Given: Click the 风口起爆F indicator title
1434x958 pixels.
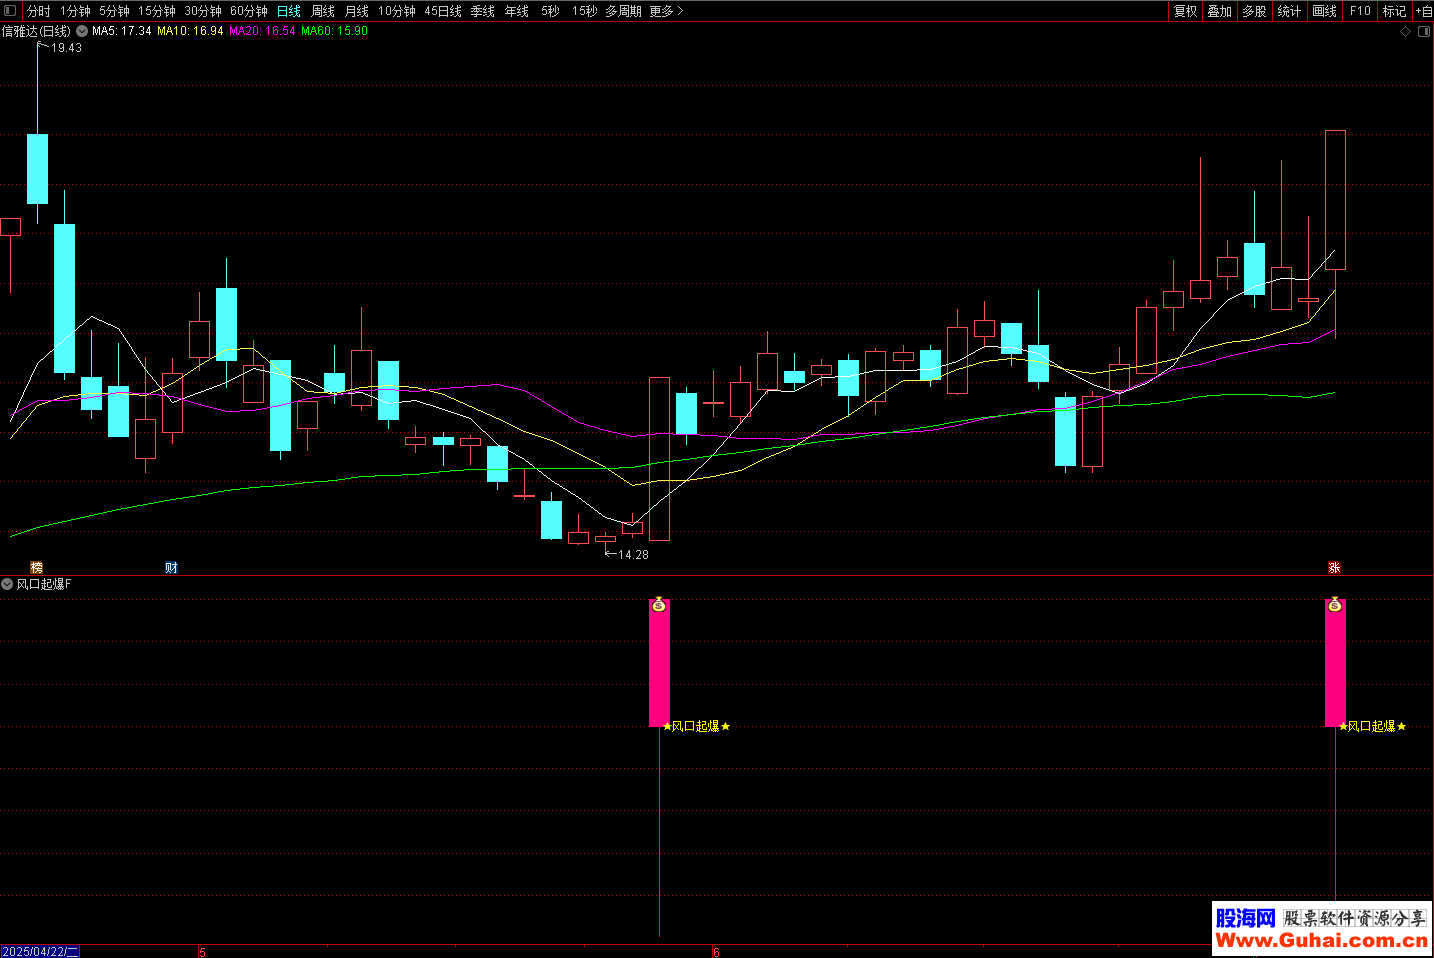Looking at the screenshot, I should [44, 584].
